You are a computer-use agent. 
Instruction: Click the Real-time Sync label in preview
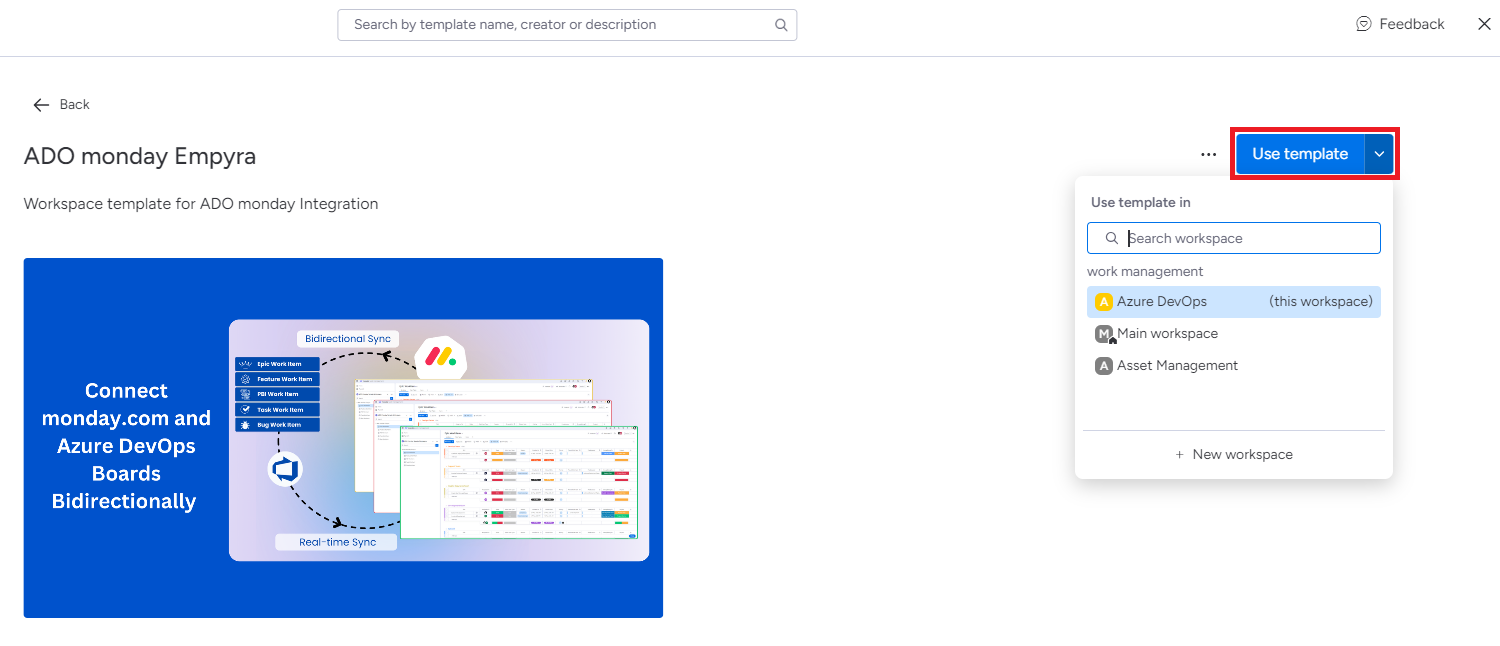pyautogui.click(x=338, y=542)
